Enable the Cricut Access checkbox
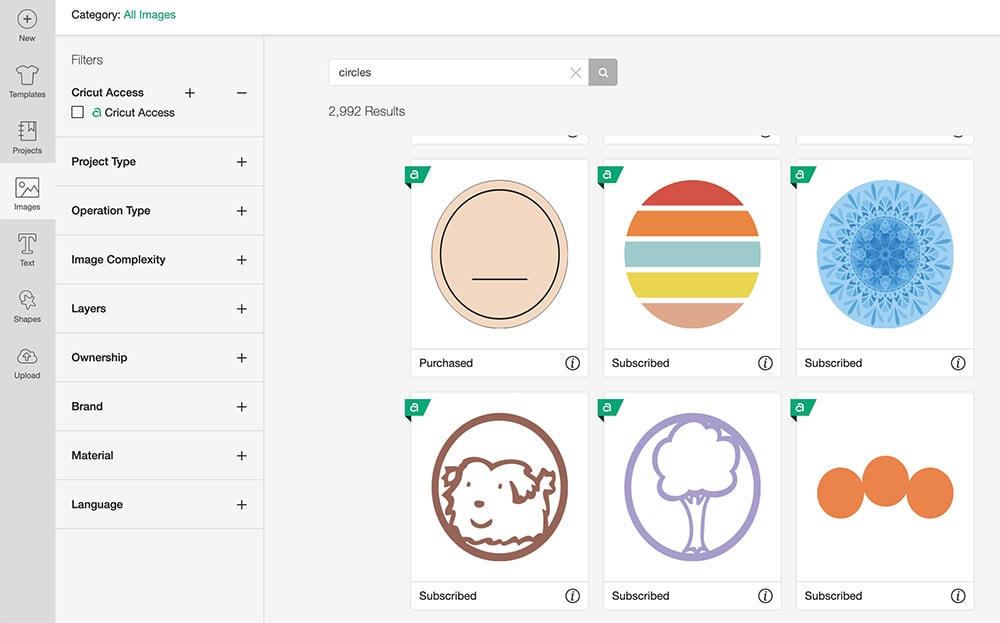Viewport: 1000px width, 623px height. [x=77, y=112]
